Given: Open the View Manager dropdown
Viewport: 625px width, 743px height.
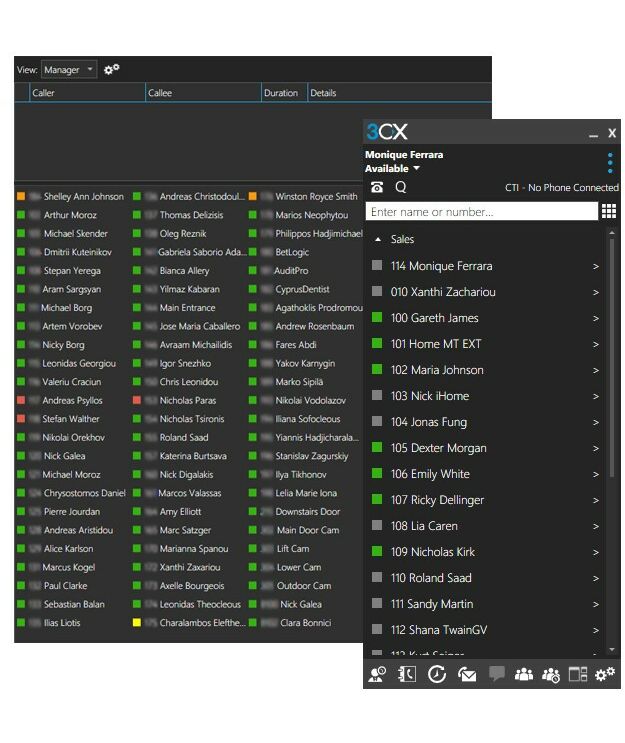Looking at the screenshot, I should [69, 70].
